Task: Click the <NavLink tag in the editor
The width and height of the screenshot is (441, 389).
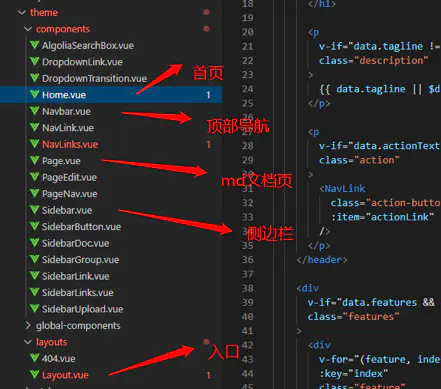Action: 342,189
